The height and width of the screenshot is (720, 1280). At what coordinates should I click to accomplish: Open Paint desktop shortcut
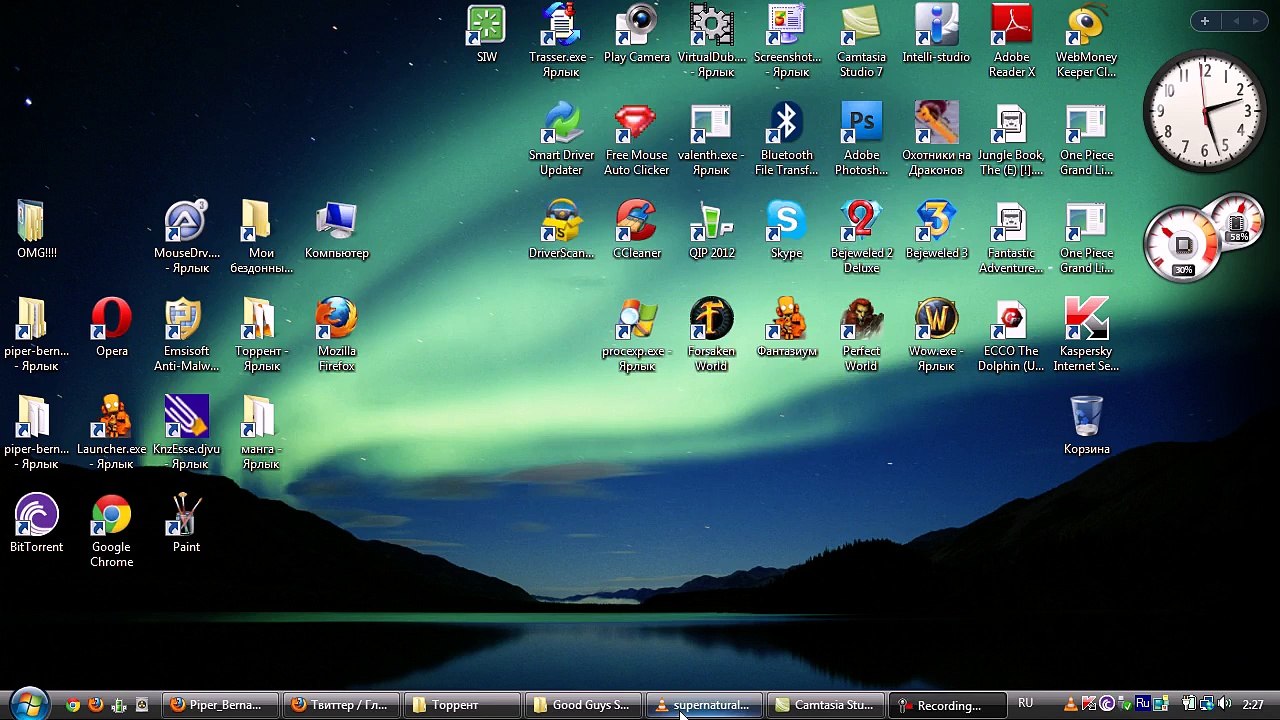point(186,524)
